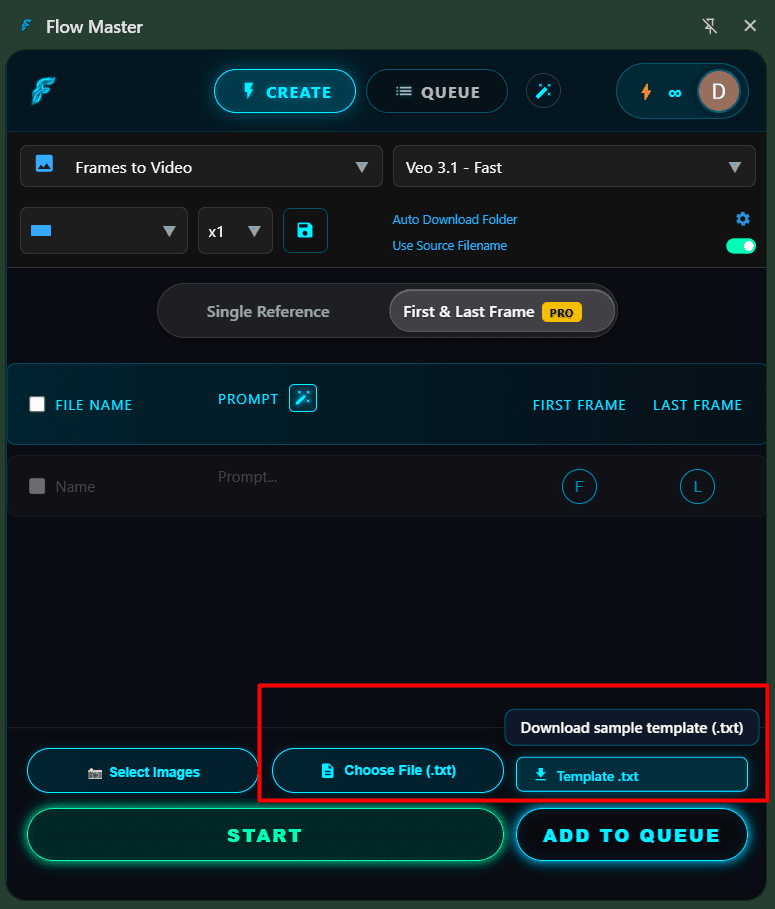The height and width of the screenshot is (909, 775).
Task: Check the FILE NAME select-all checkbox
Action: click(x=37, y=405)
